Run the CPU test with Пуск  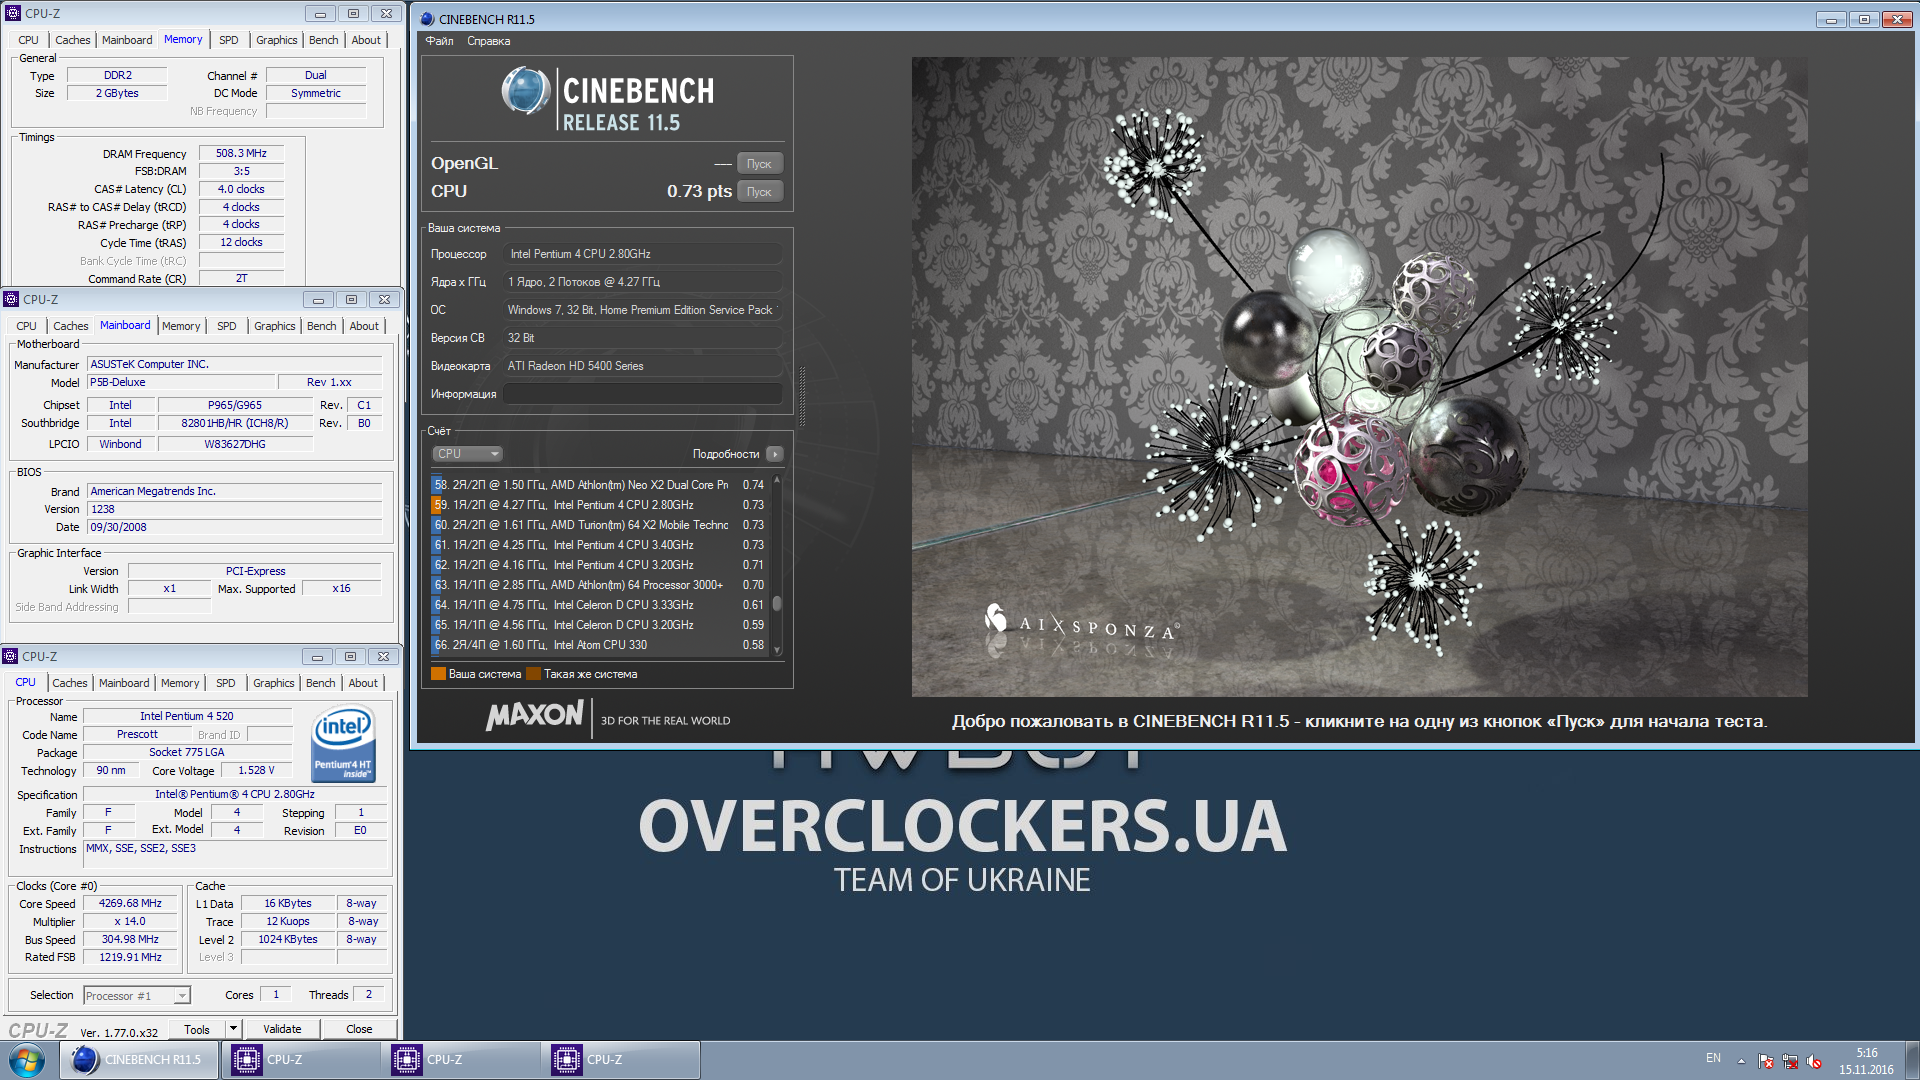pyautogui.click(x=759, y=192)
